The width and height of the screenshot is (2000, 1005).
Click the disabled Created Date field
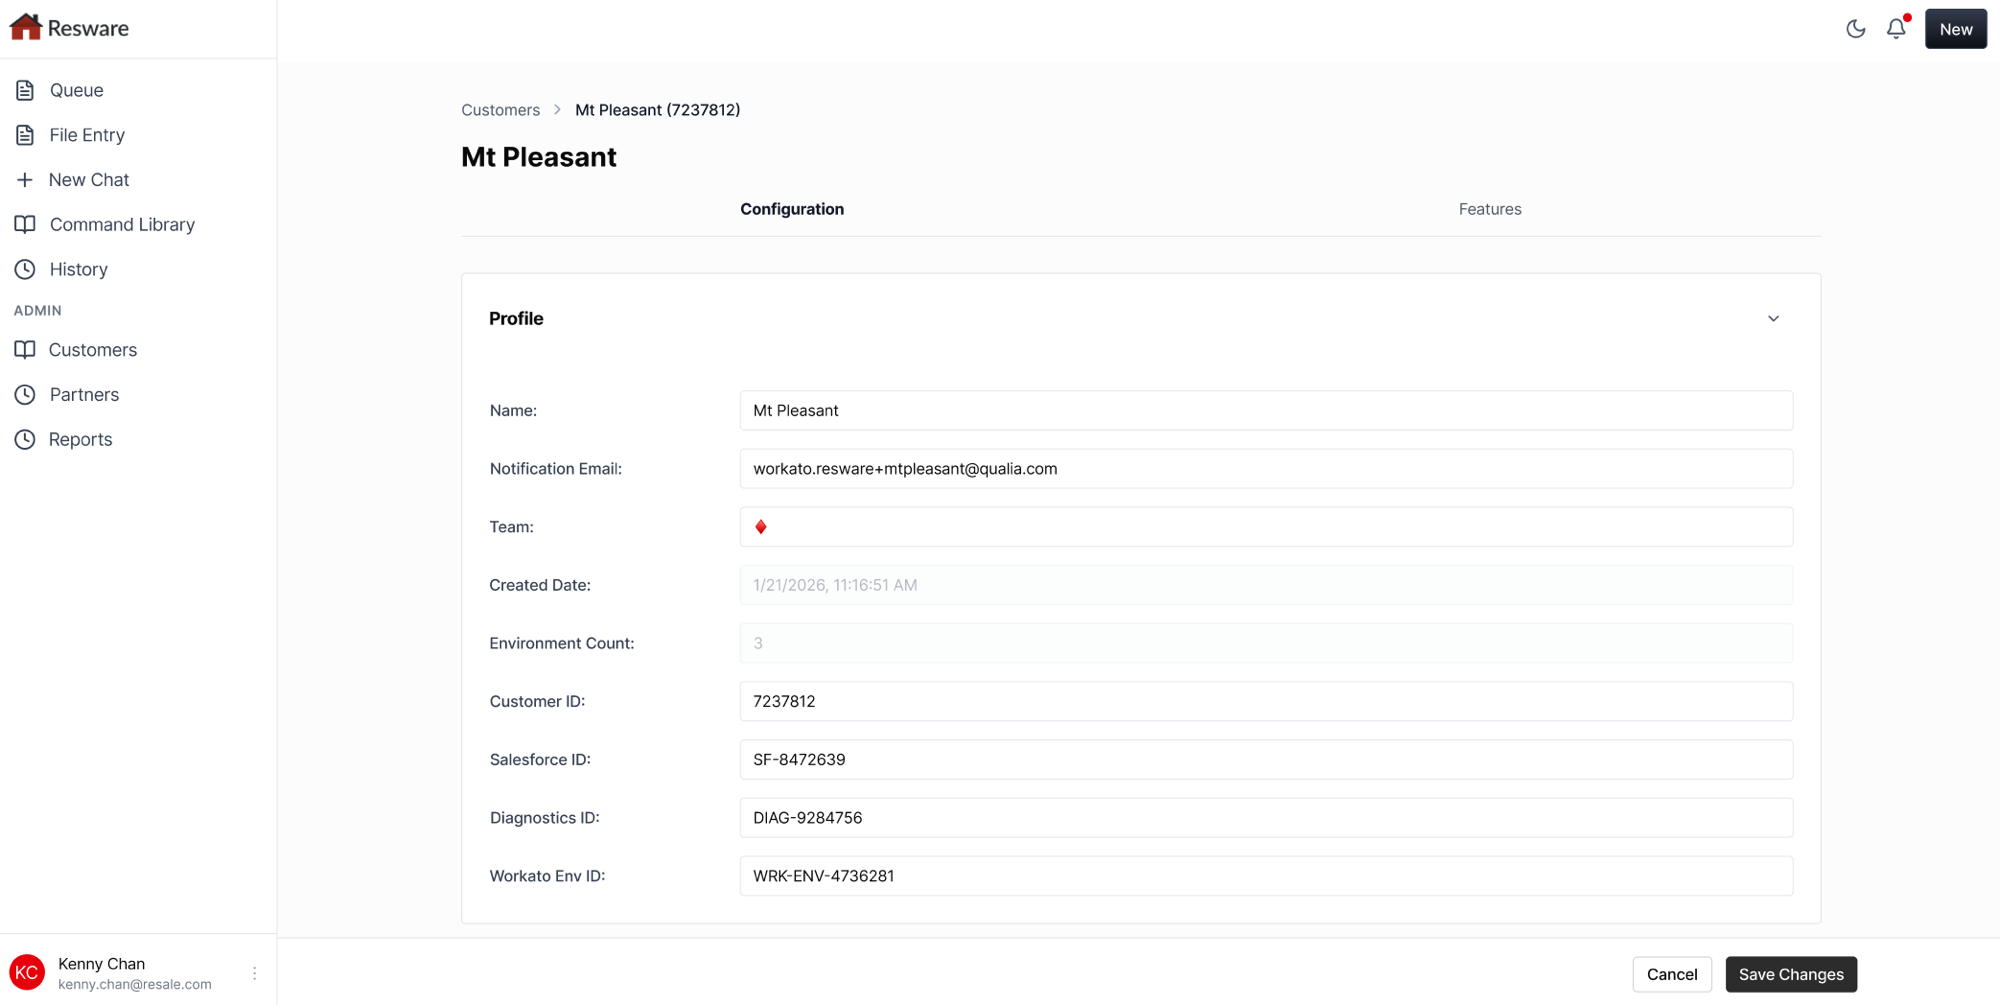1266,585
